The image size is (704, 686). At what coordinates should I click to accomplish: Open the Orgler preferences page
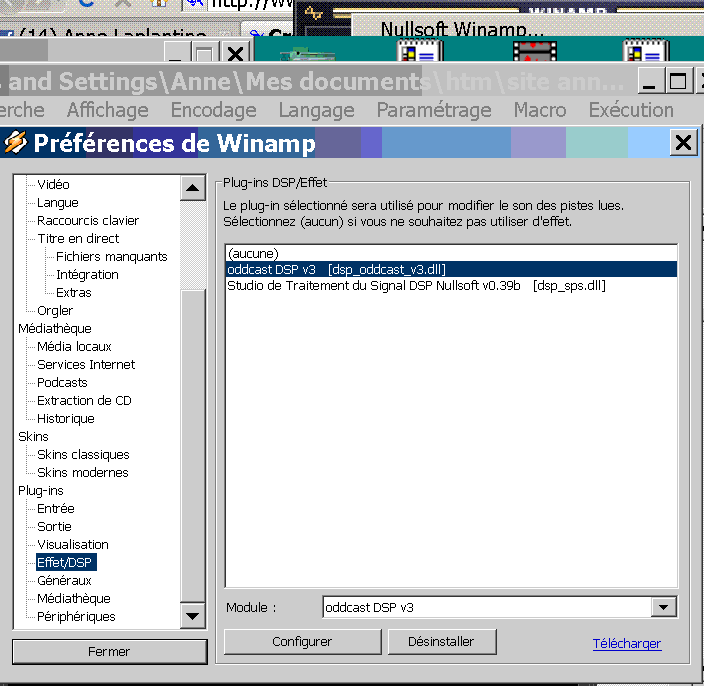55,310
